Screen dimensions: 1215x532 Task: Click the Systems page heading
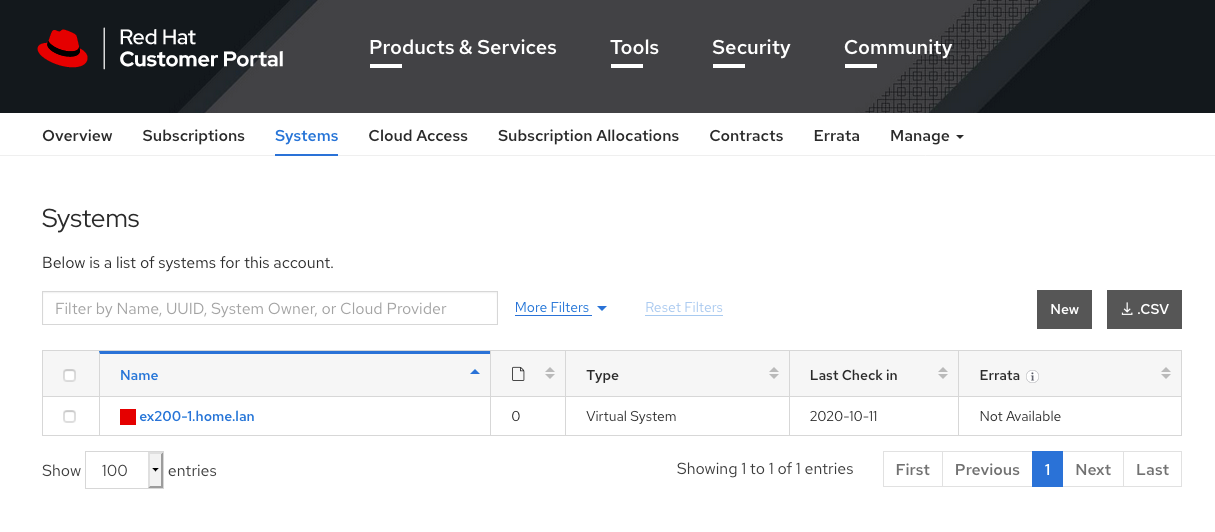point(91,219)
